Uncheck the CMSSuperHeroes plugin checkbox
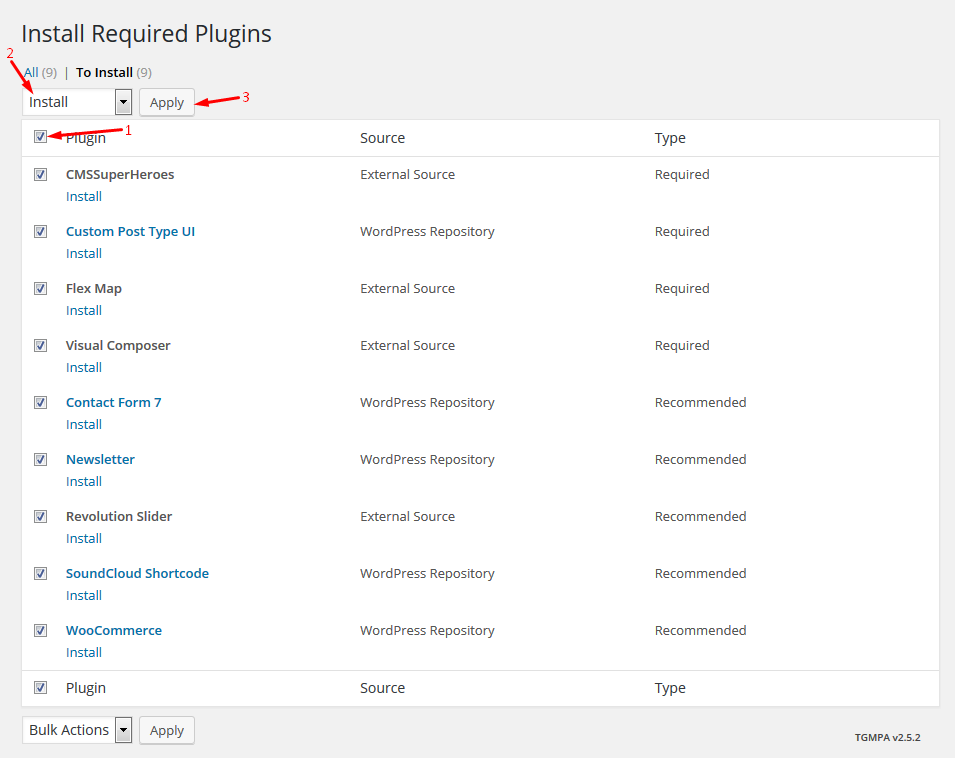 click(x=40, y=175)
